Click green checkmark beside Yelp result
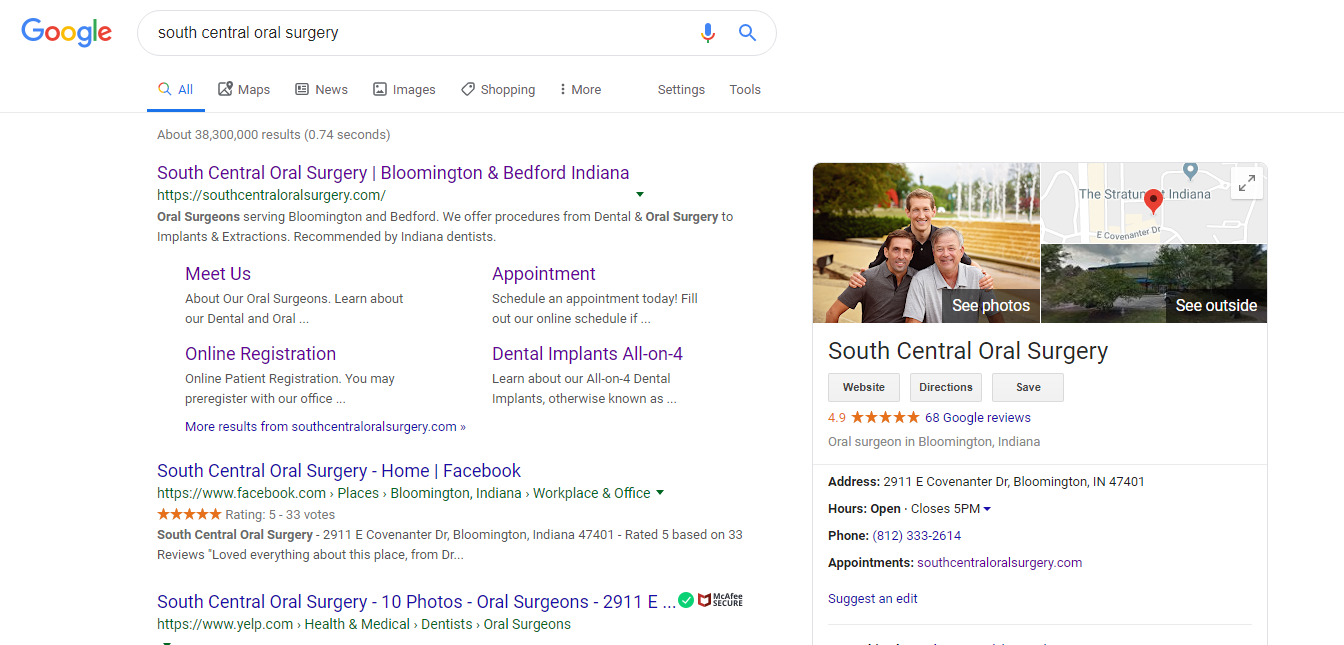The height and width of the screenshot is (645, 1344). click(686, 600)
